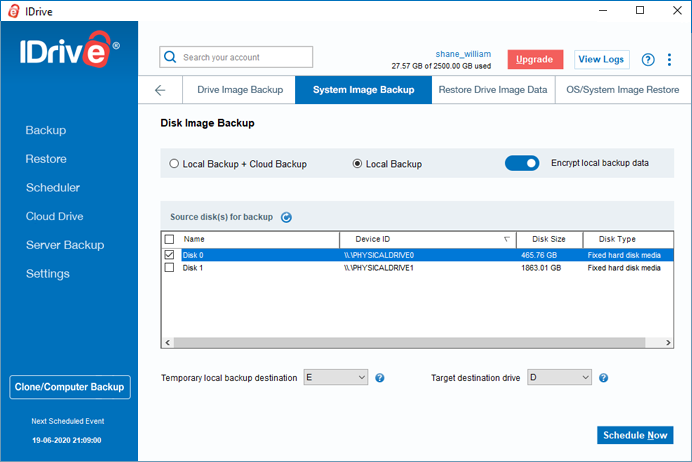Toggle Encrypt local backup data switch
Image resolution: width=692 pixels, height=462 pixels.
(522, 163)
